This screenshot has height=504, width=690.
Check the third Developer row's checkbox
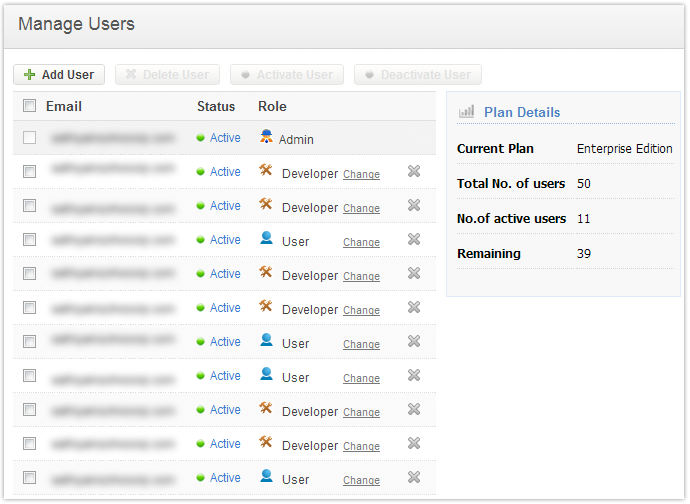[x=29, y=273]
